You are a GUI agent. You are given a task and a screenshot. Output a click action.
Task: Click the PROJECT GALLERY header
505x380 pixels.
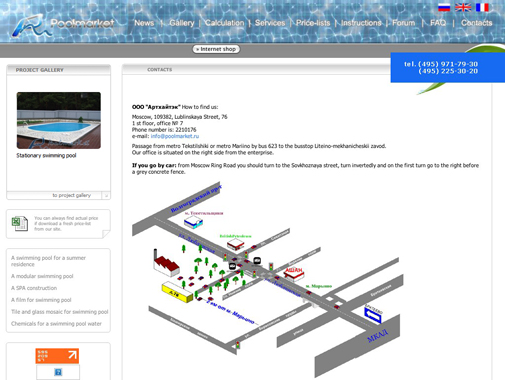click(40, 70)
